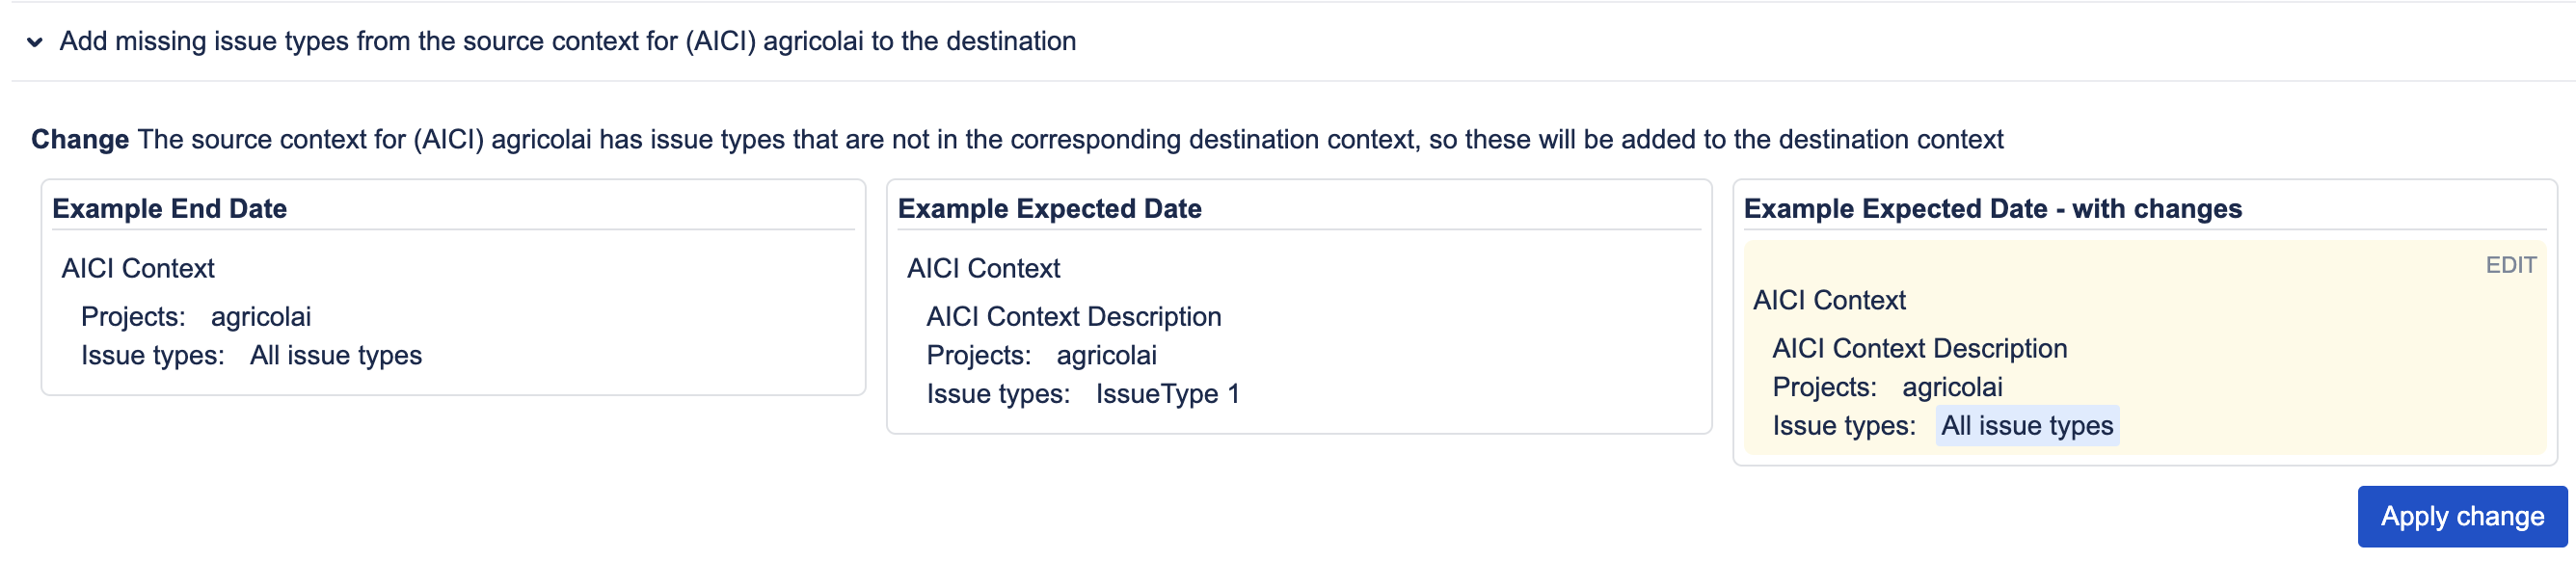Image resolution: width=2576 pixels, height=561 pixels.
Task: Click the Add missing issue types section title
Action: pos(567,41)
